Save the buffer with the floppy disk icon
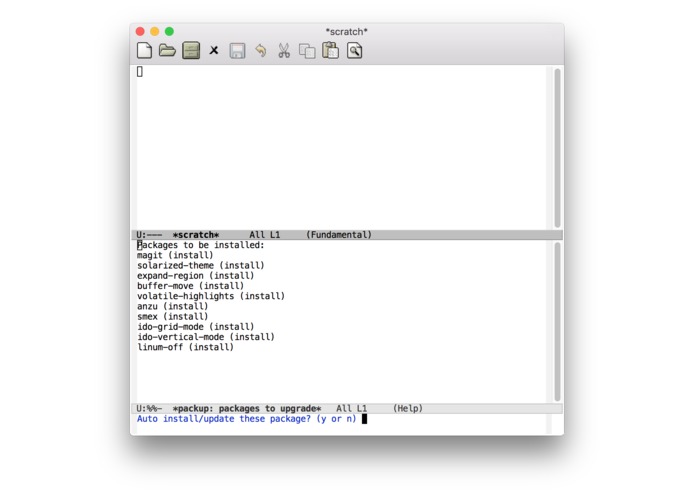The image size is (695, 494). [238, 51]
